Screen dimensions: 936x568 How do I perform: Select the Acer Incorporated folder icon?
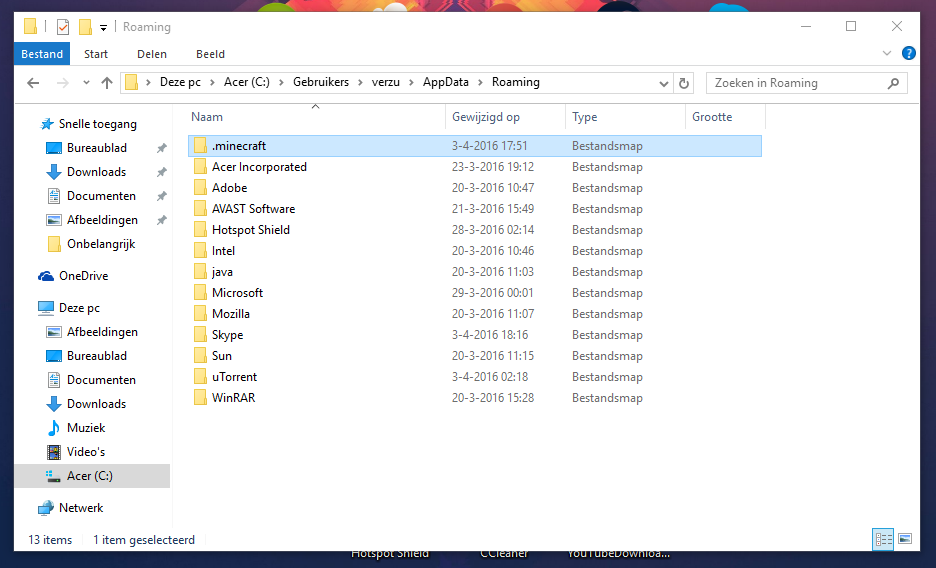click(x=201, y=166)
